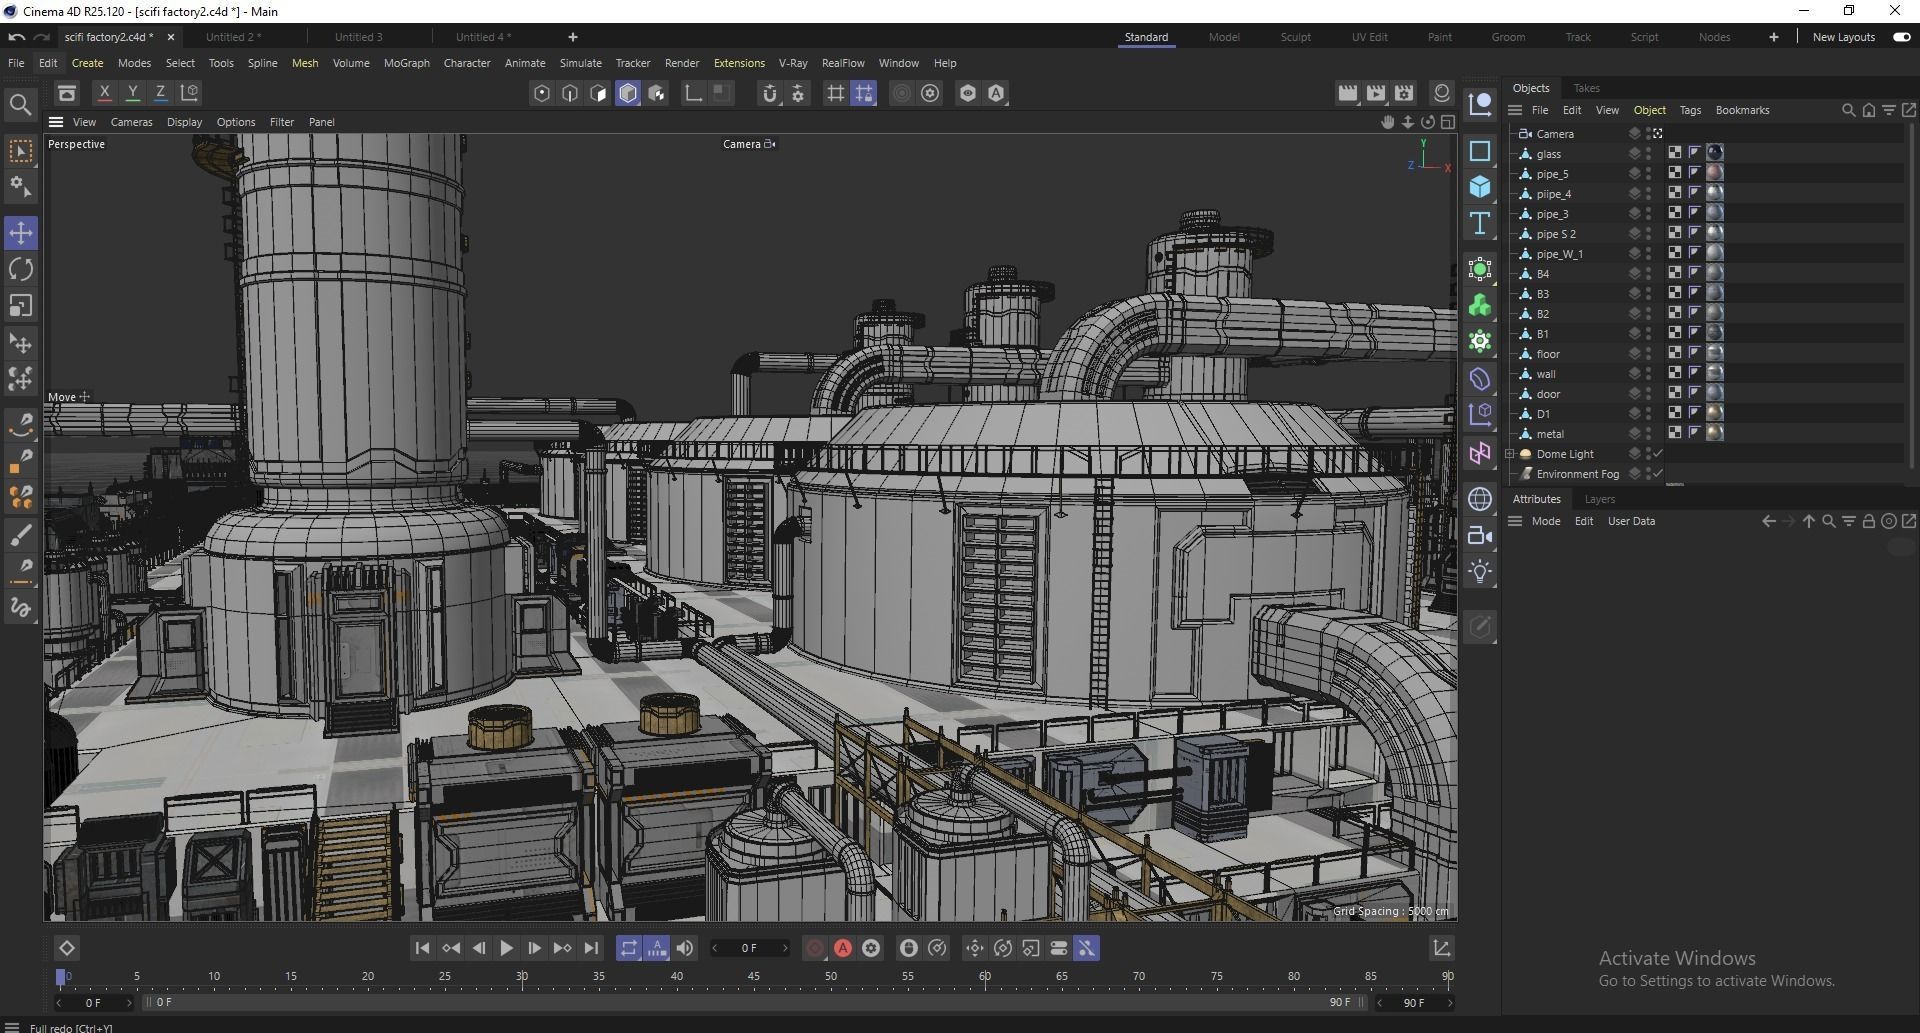Open Render Settings clapperboard icon
Viewport: 1920px width, 1033px height.
coord(1405,93)
